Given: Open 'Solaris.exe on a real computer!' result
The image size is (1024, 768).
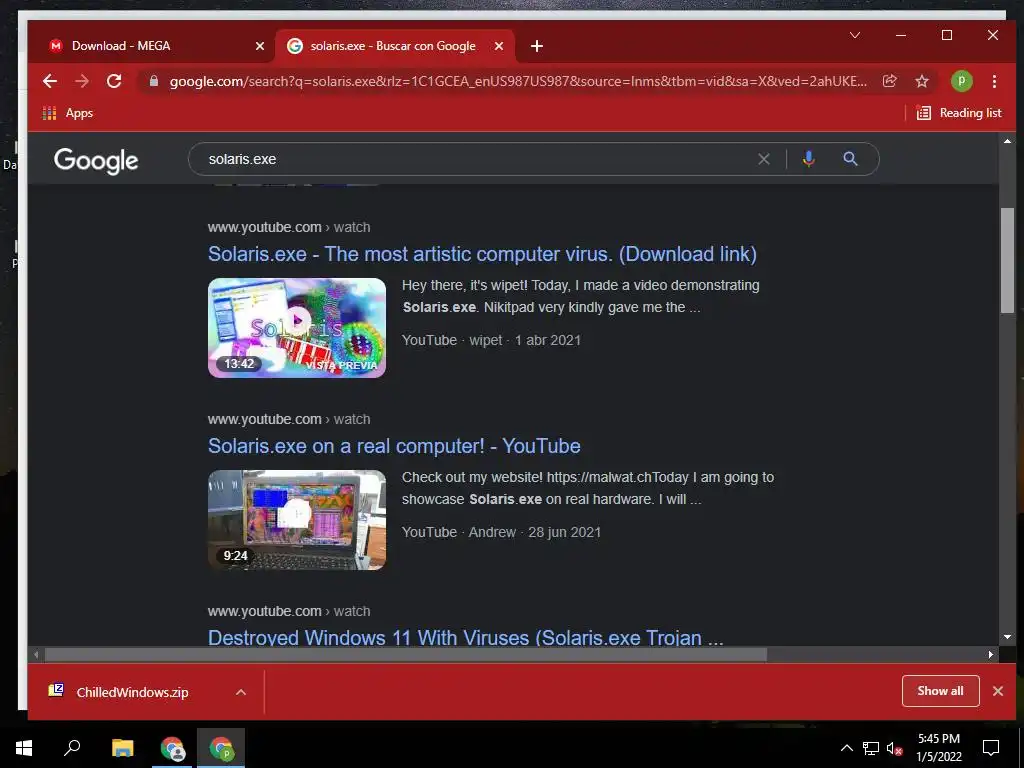Looking at the screenshot, I should click(394, 446).
